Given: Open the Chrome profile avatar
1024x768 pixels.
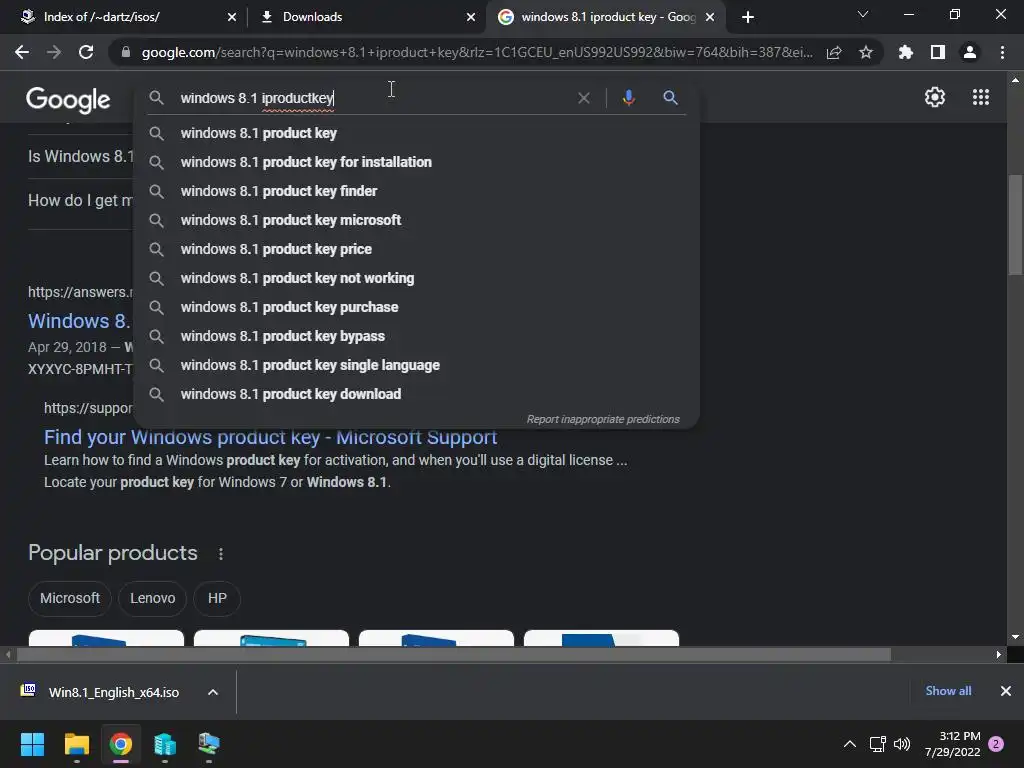Looking at the screenshot, I should (x=970, y=52).
